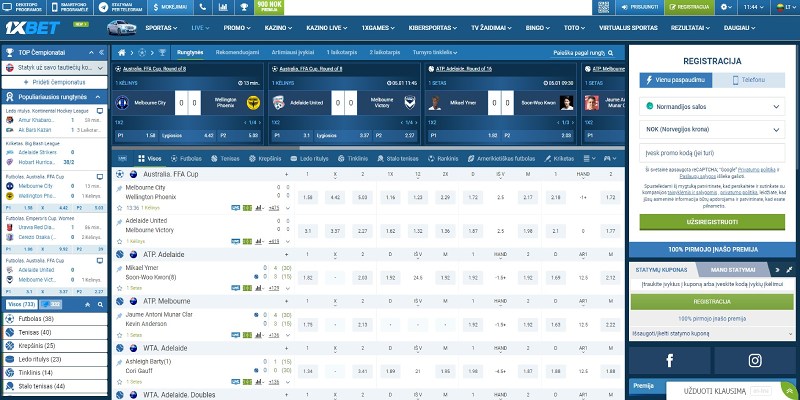Open the KIBERSPORTAS menu
The height and width of the screenshot is (400, 800).
click(433, 28)
